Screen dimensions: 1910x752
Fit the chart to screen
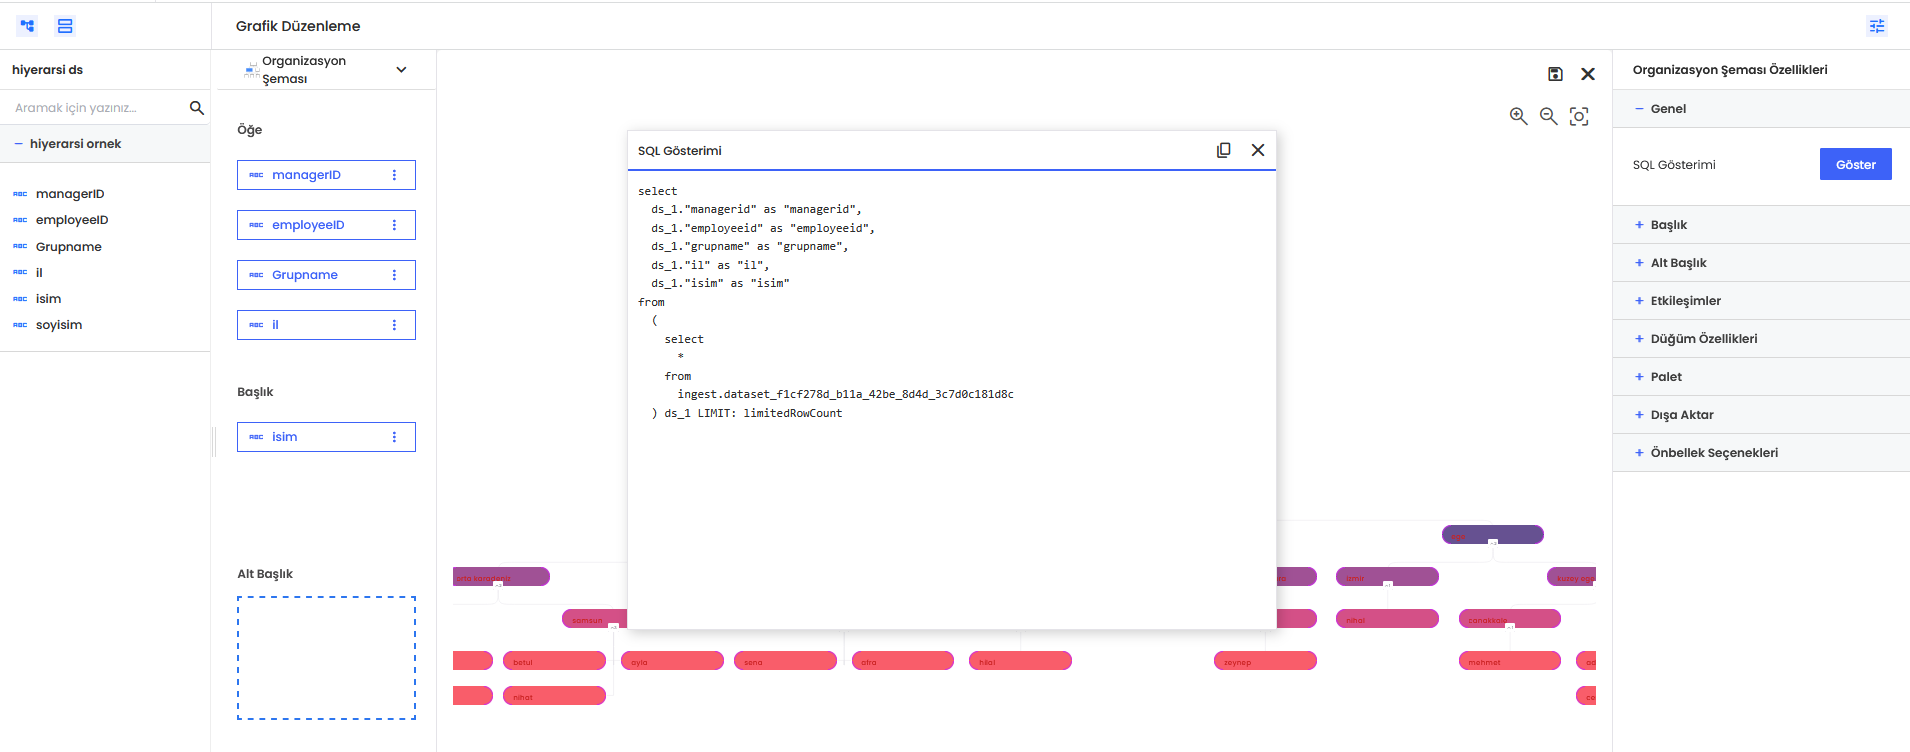pos(1579,116)
